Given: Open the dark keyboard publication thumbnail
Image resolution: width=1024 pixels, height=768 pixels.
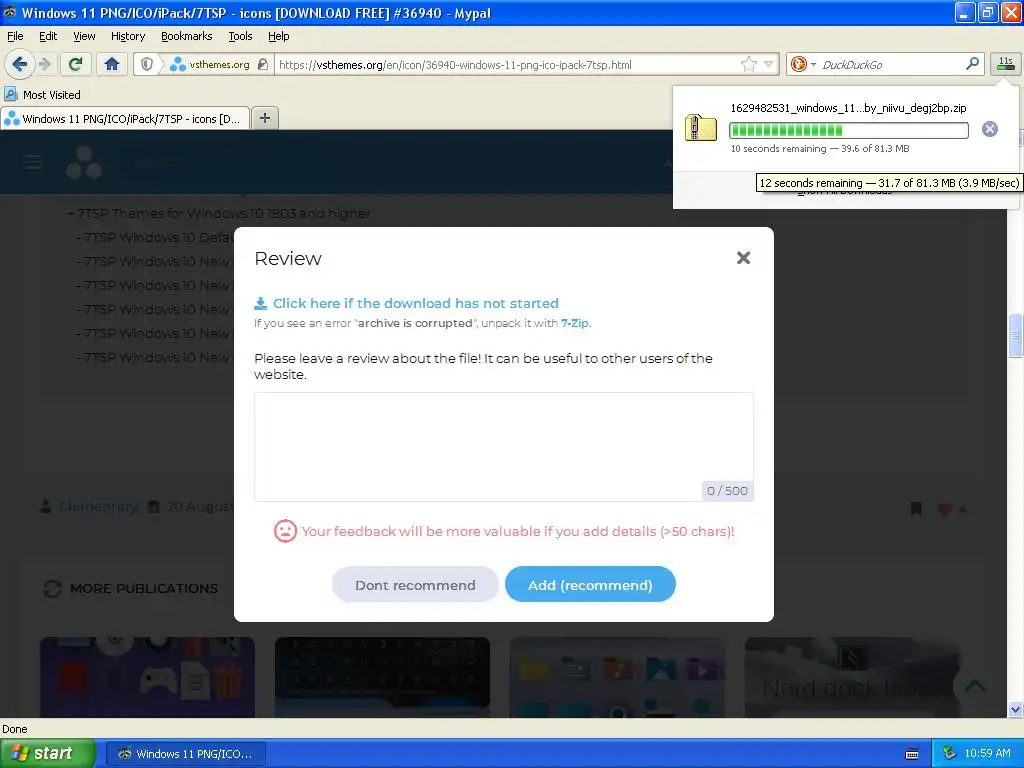Looking at the screenshot, I should pyautogui.click(x=382, y=677).
